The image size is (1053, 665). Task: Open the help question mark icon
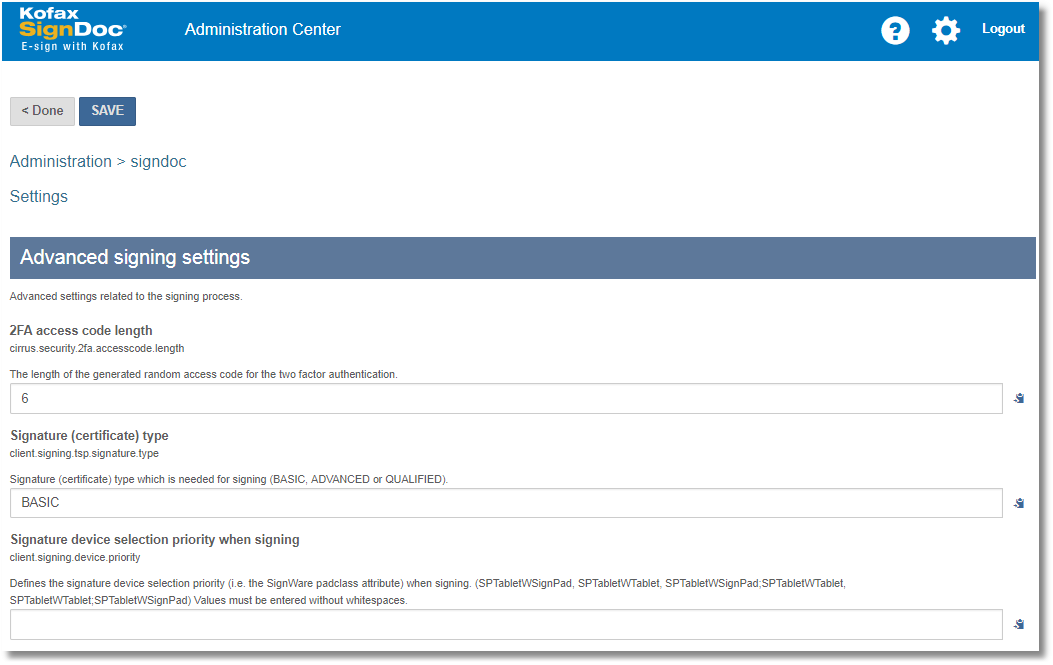tap(895, 30)
